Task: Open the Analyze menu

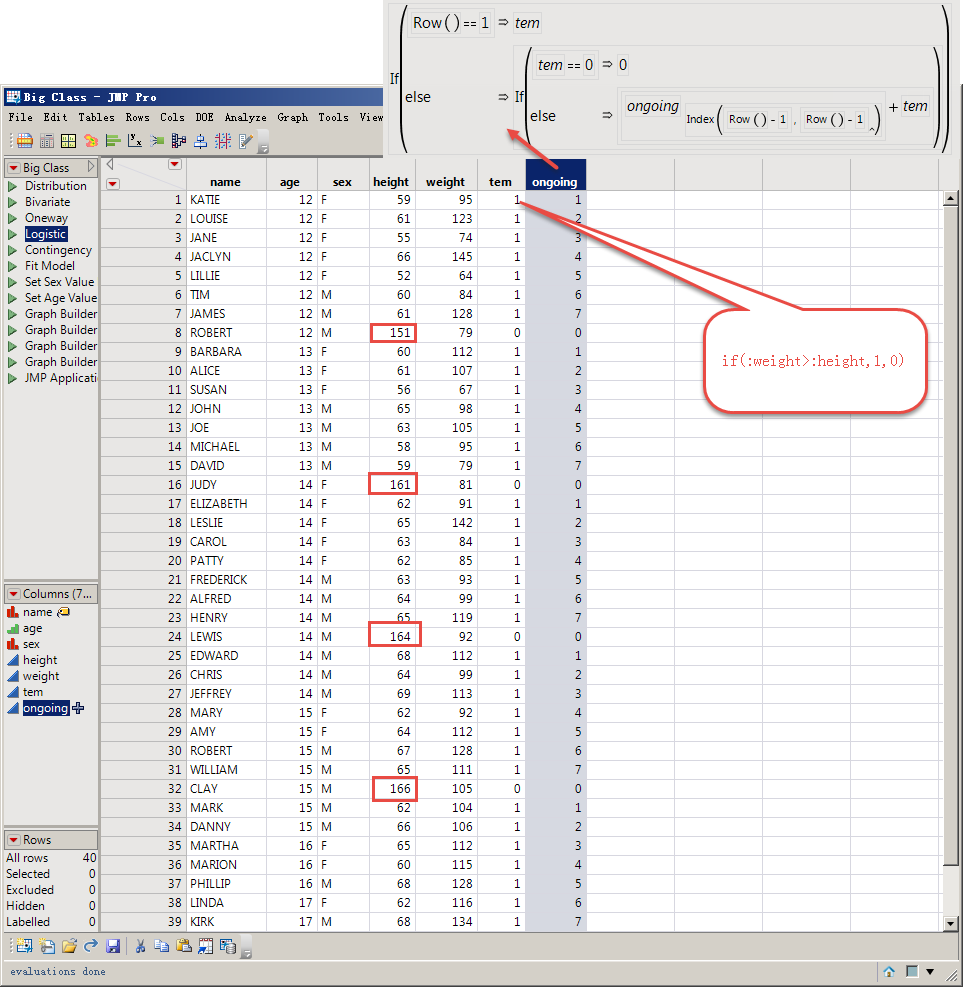Action: click(245, 117)
